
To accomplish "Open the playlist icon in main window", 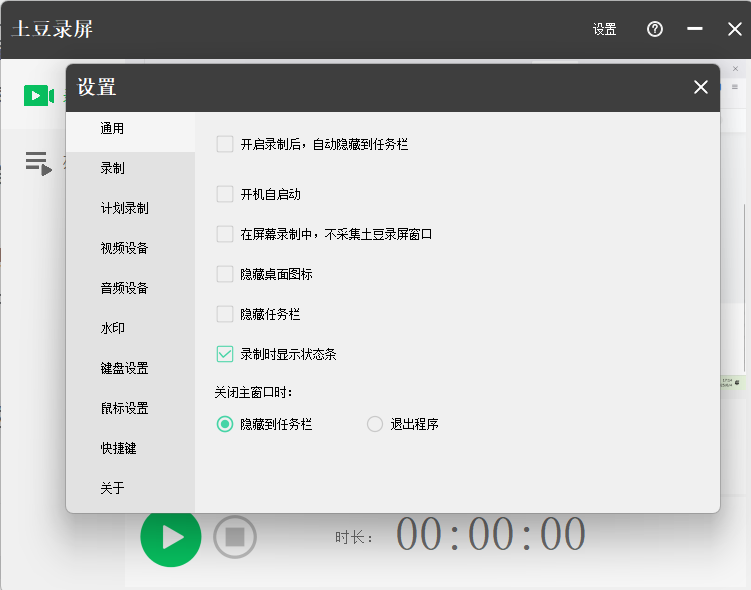I will [x=38, y=163].
